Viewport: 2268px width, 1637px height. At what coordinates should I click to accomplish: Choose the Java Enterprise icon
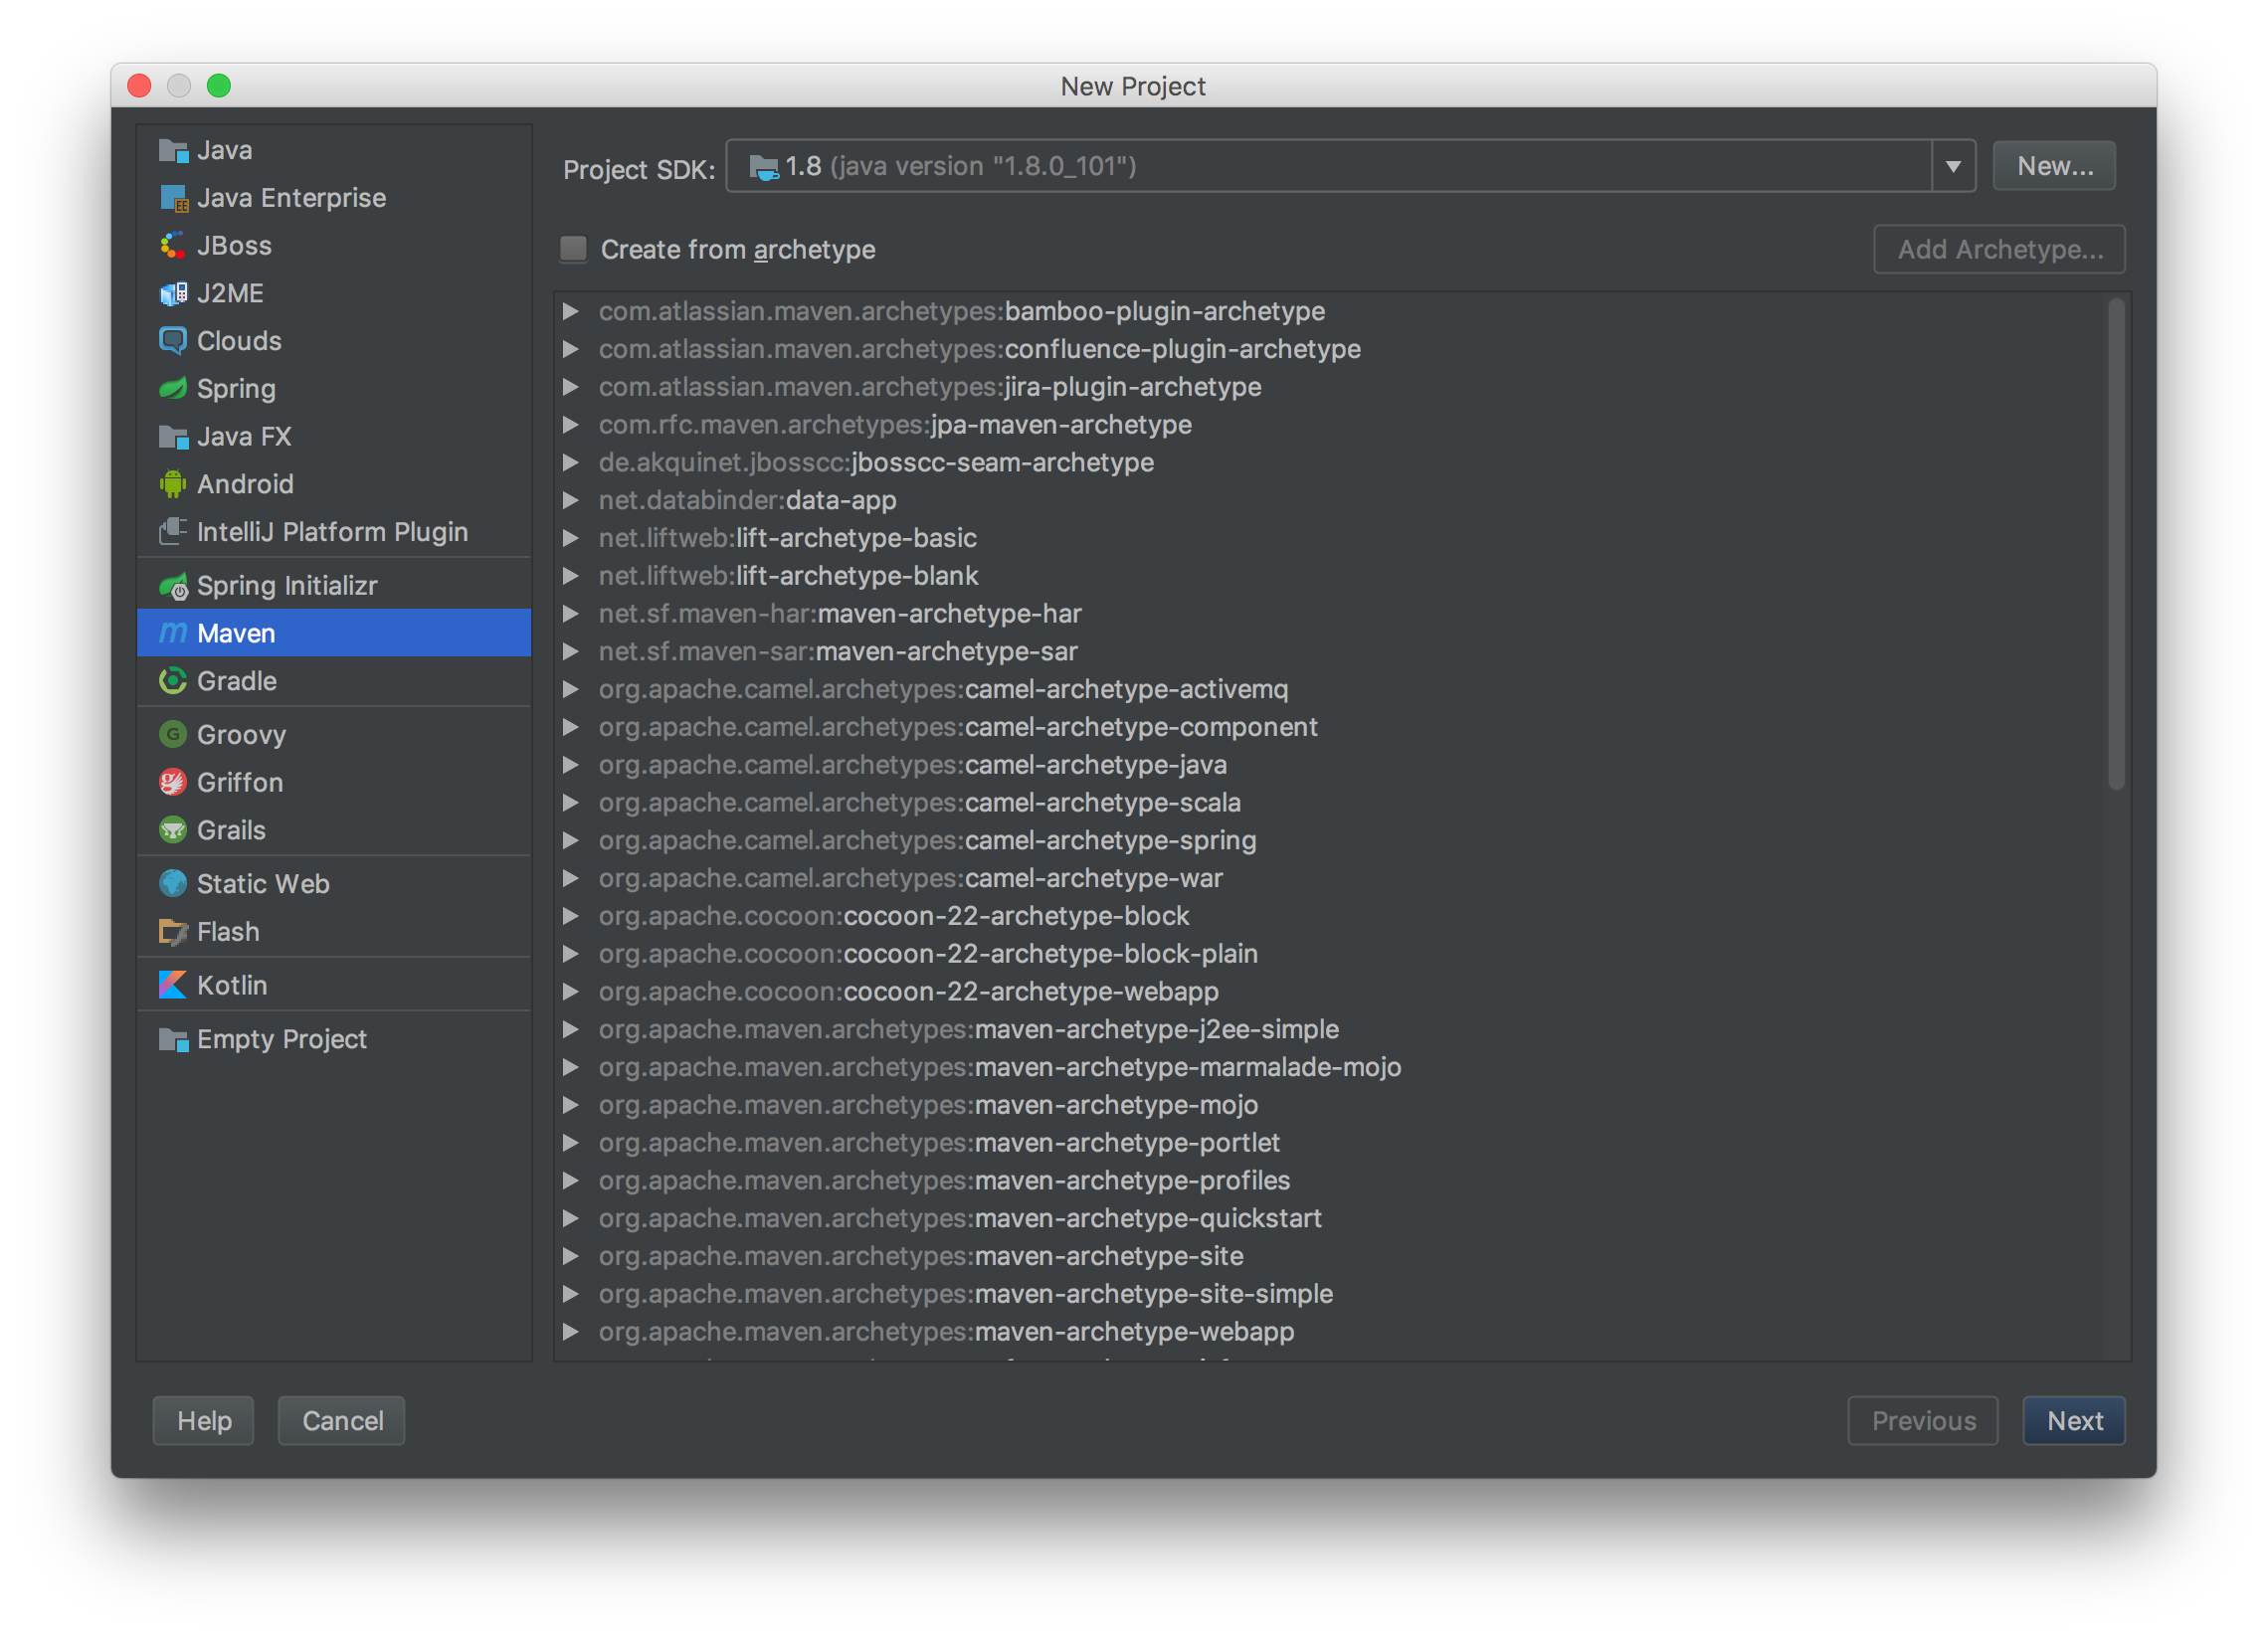click(x=173, y=198)
